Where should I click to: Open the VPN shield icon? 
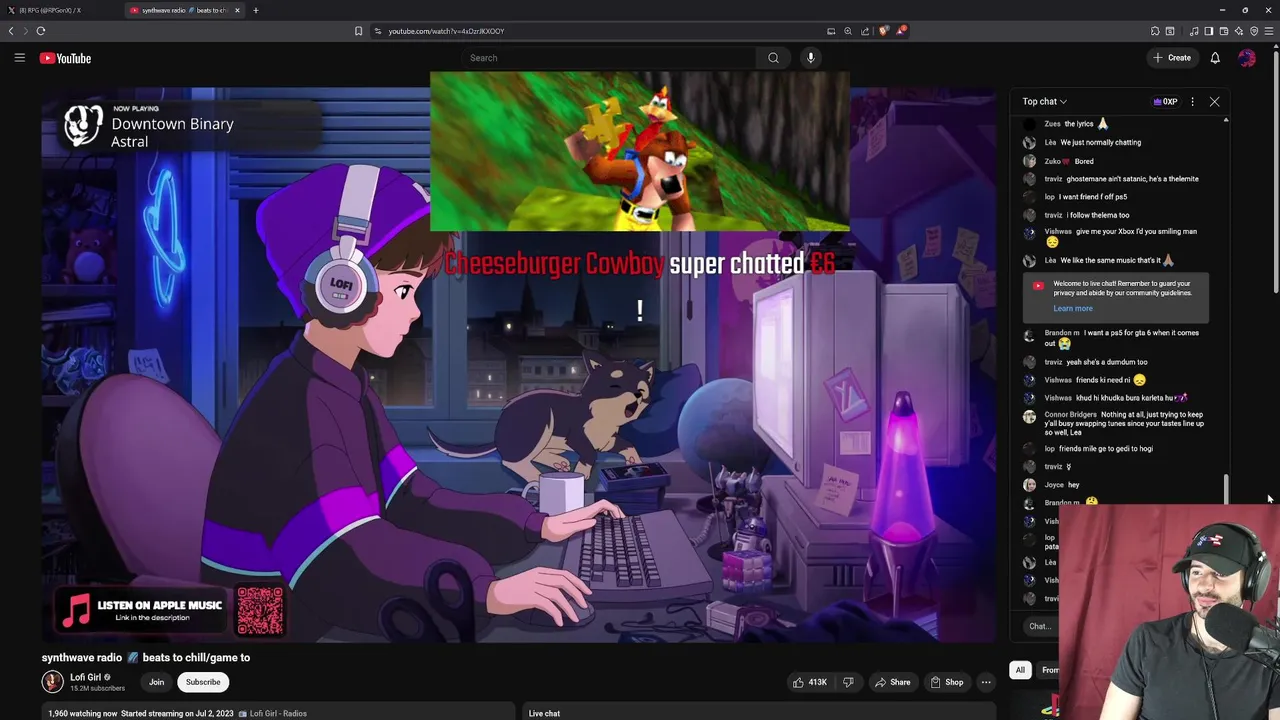(x=1254, y=31)
